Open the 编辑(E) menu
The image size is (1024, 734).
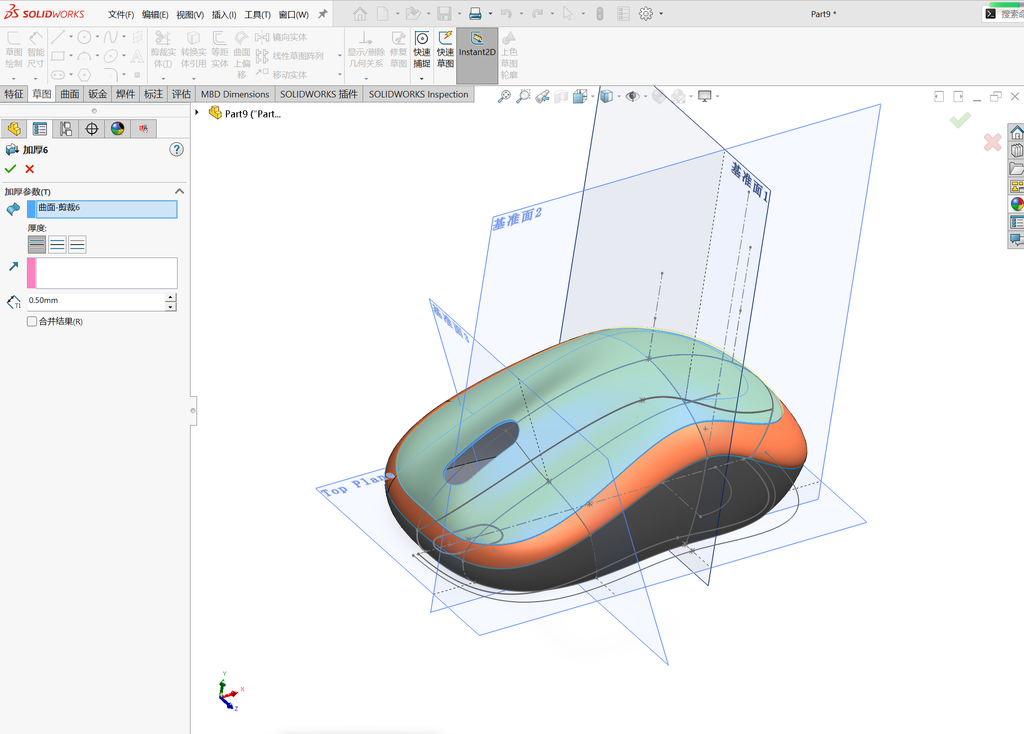coord(155,14)
